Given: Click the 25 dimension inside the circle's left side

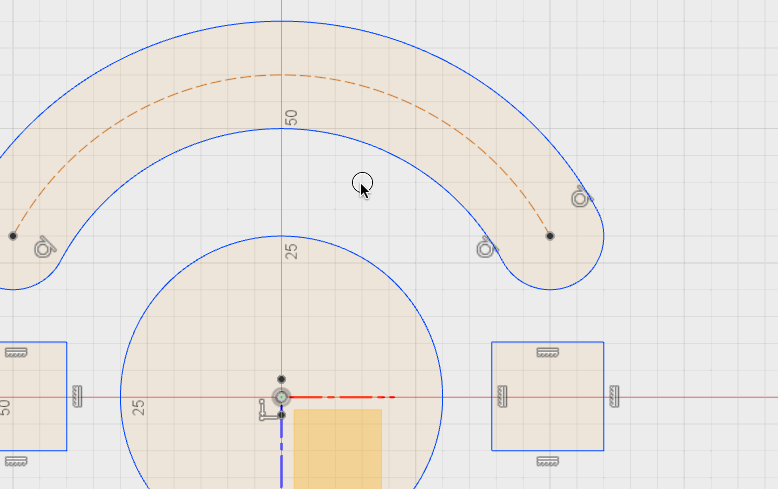Looking at the screenshot, I should (x=139, y=407).
